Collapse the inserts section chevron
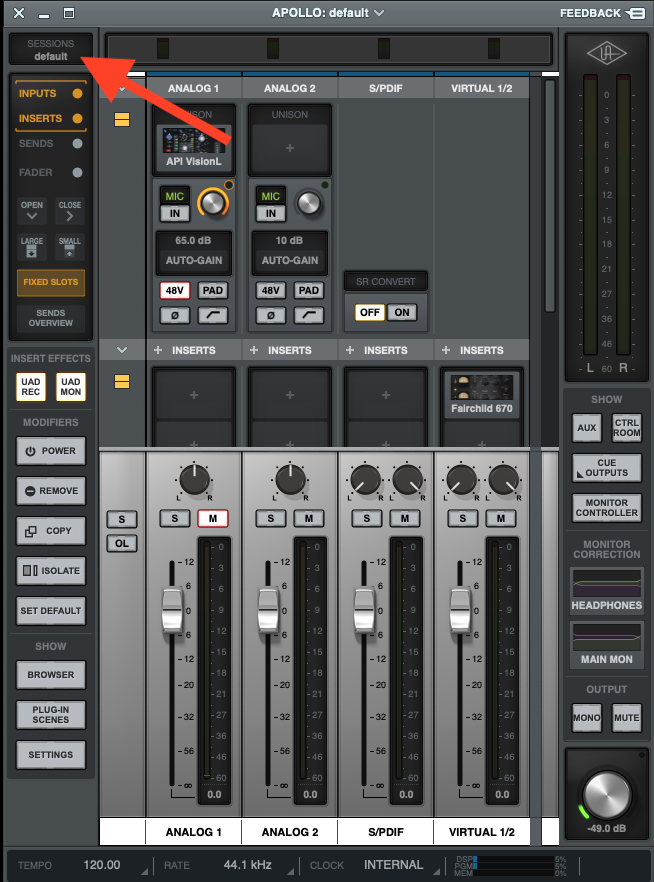This screenshot has height=882, width=654. (x=121, y=350)
